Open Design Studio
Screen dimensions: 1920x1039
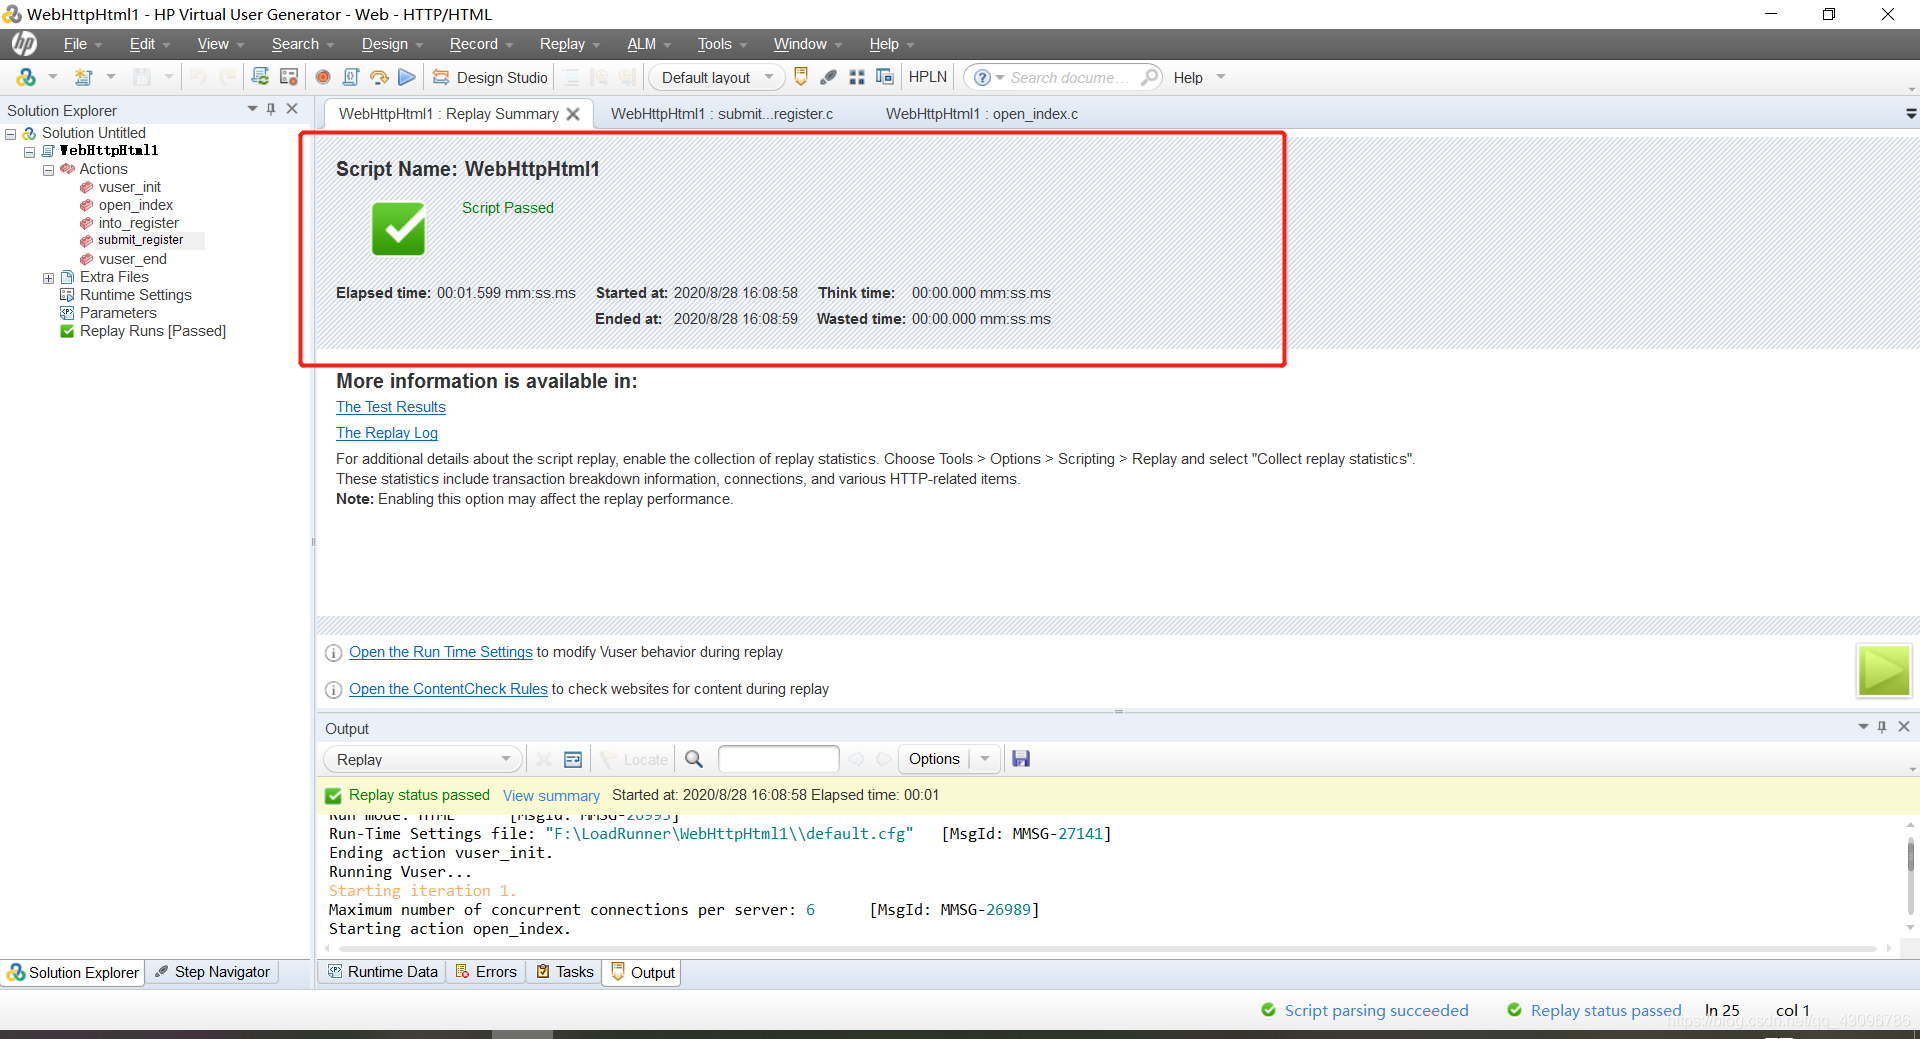490,77
